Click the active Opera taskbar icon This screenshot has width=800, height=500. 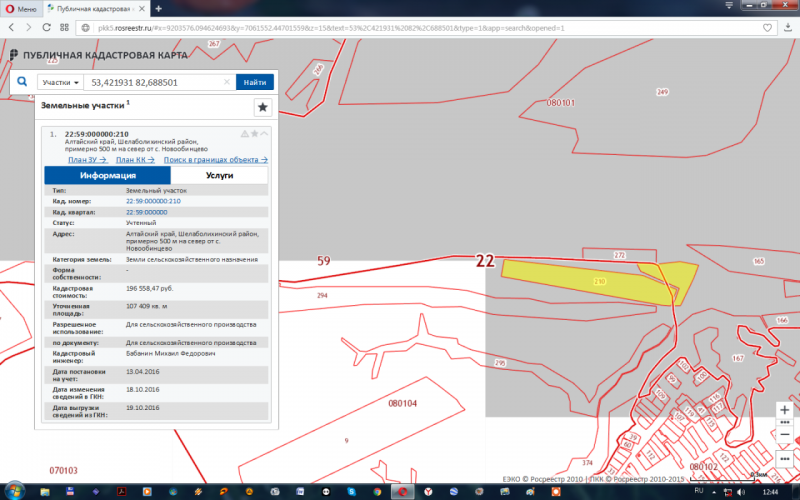(403, 492)
